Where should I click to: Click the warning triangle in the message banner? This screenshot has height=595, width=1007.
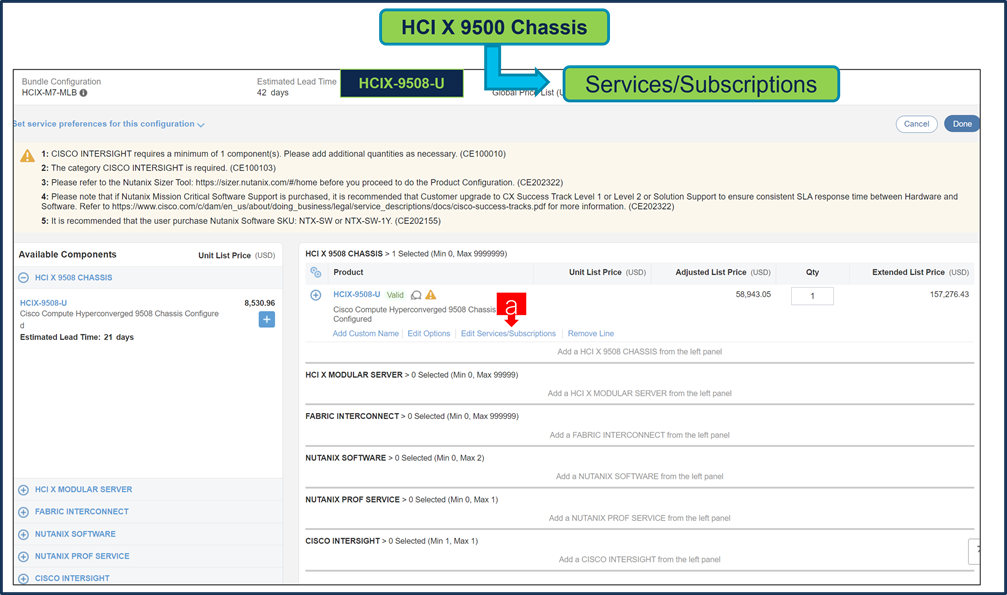click(27, 155)
